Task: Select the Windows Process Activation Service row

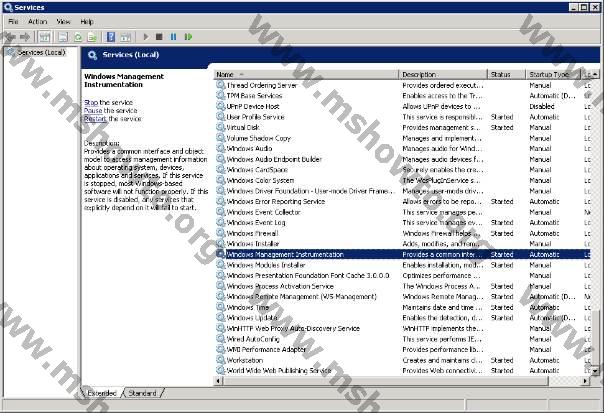Action: click(402, 286)
